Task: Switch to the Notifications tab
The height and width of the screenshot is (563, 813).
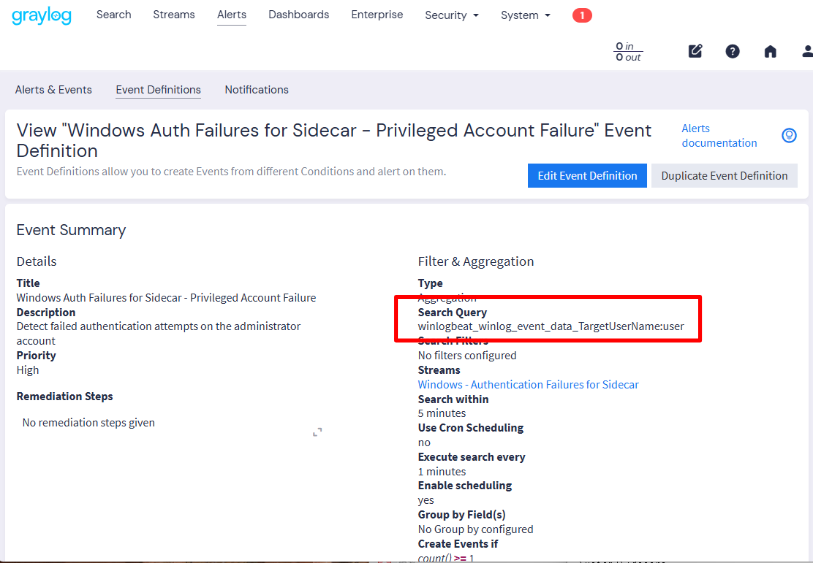Action: click(257, 90)
